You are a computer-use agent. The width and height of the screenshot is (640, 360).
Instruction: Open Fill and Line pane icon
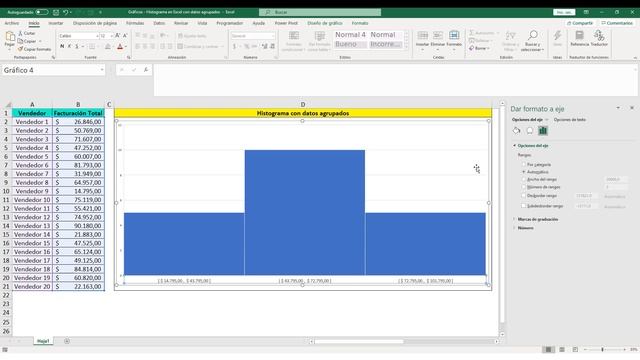pyautogui.click(x=517, y=131)
